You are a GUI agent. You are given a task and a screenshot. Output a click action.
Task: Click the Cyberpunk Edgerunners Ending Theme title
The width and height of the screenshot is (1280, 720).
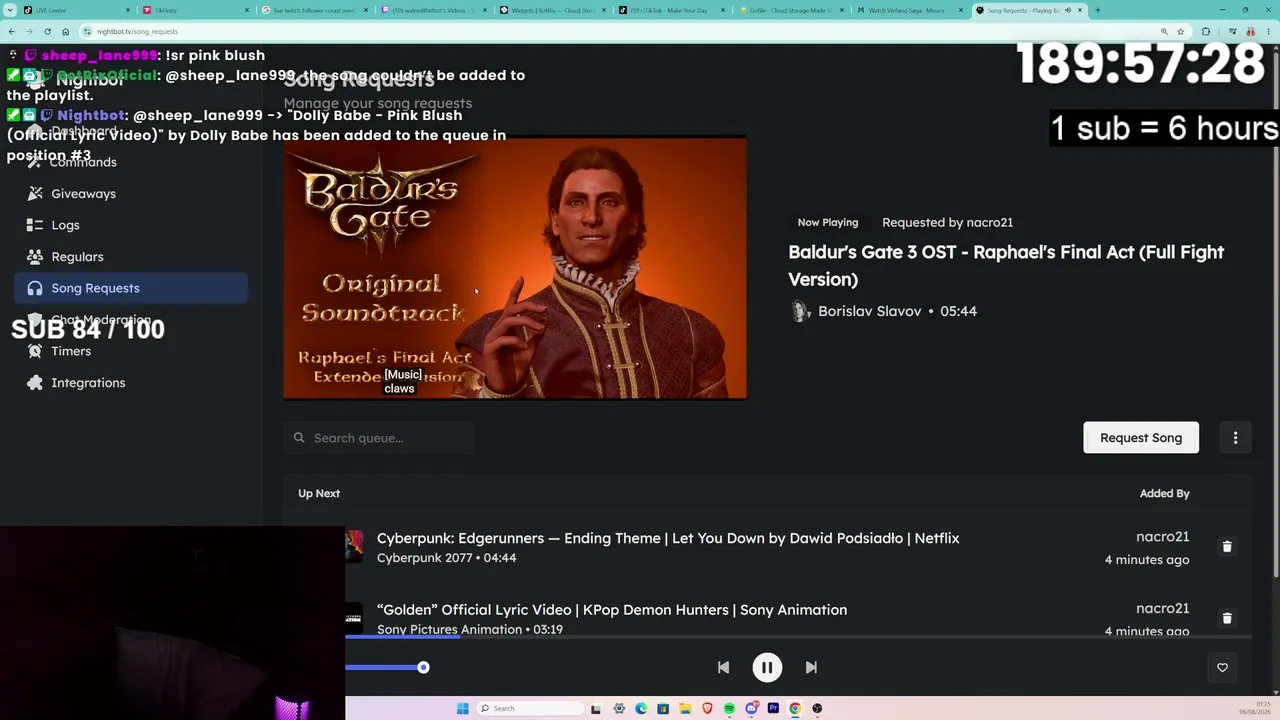[668, 538]
